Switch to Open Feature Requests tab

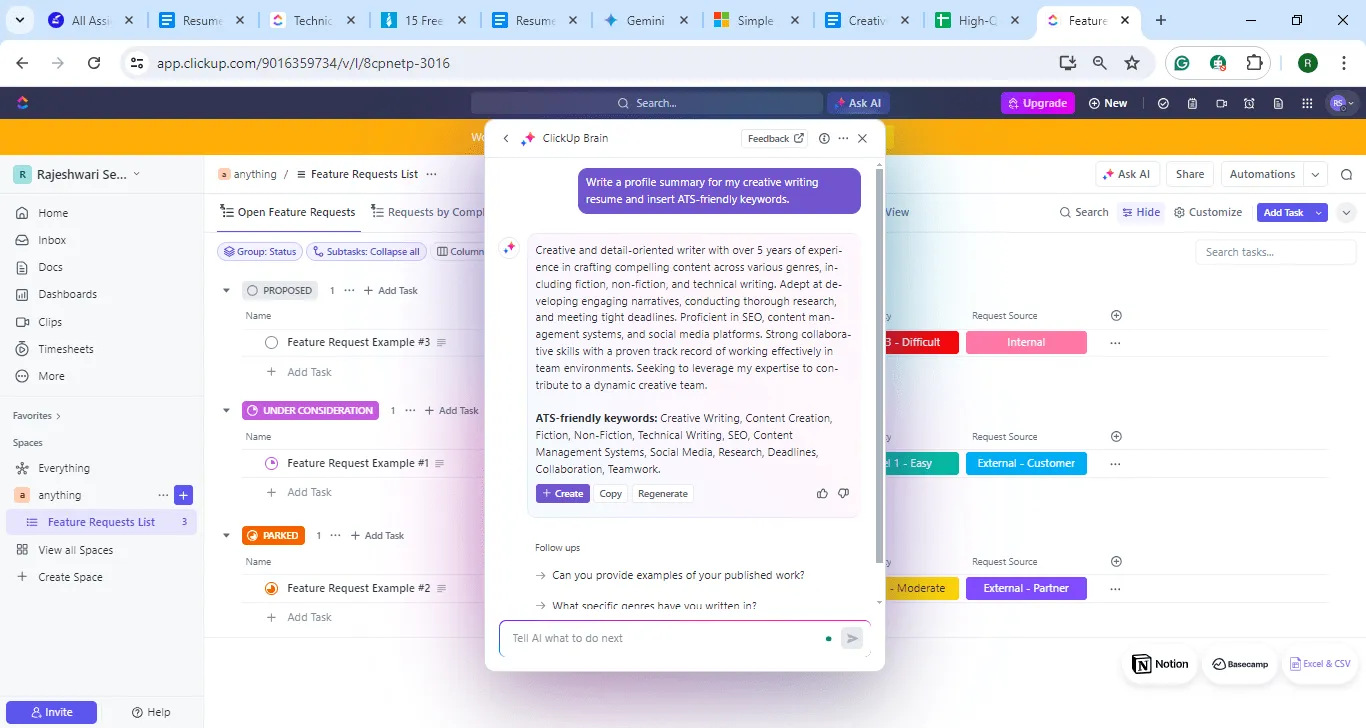(288, 212)
